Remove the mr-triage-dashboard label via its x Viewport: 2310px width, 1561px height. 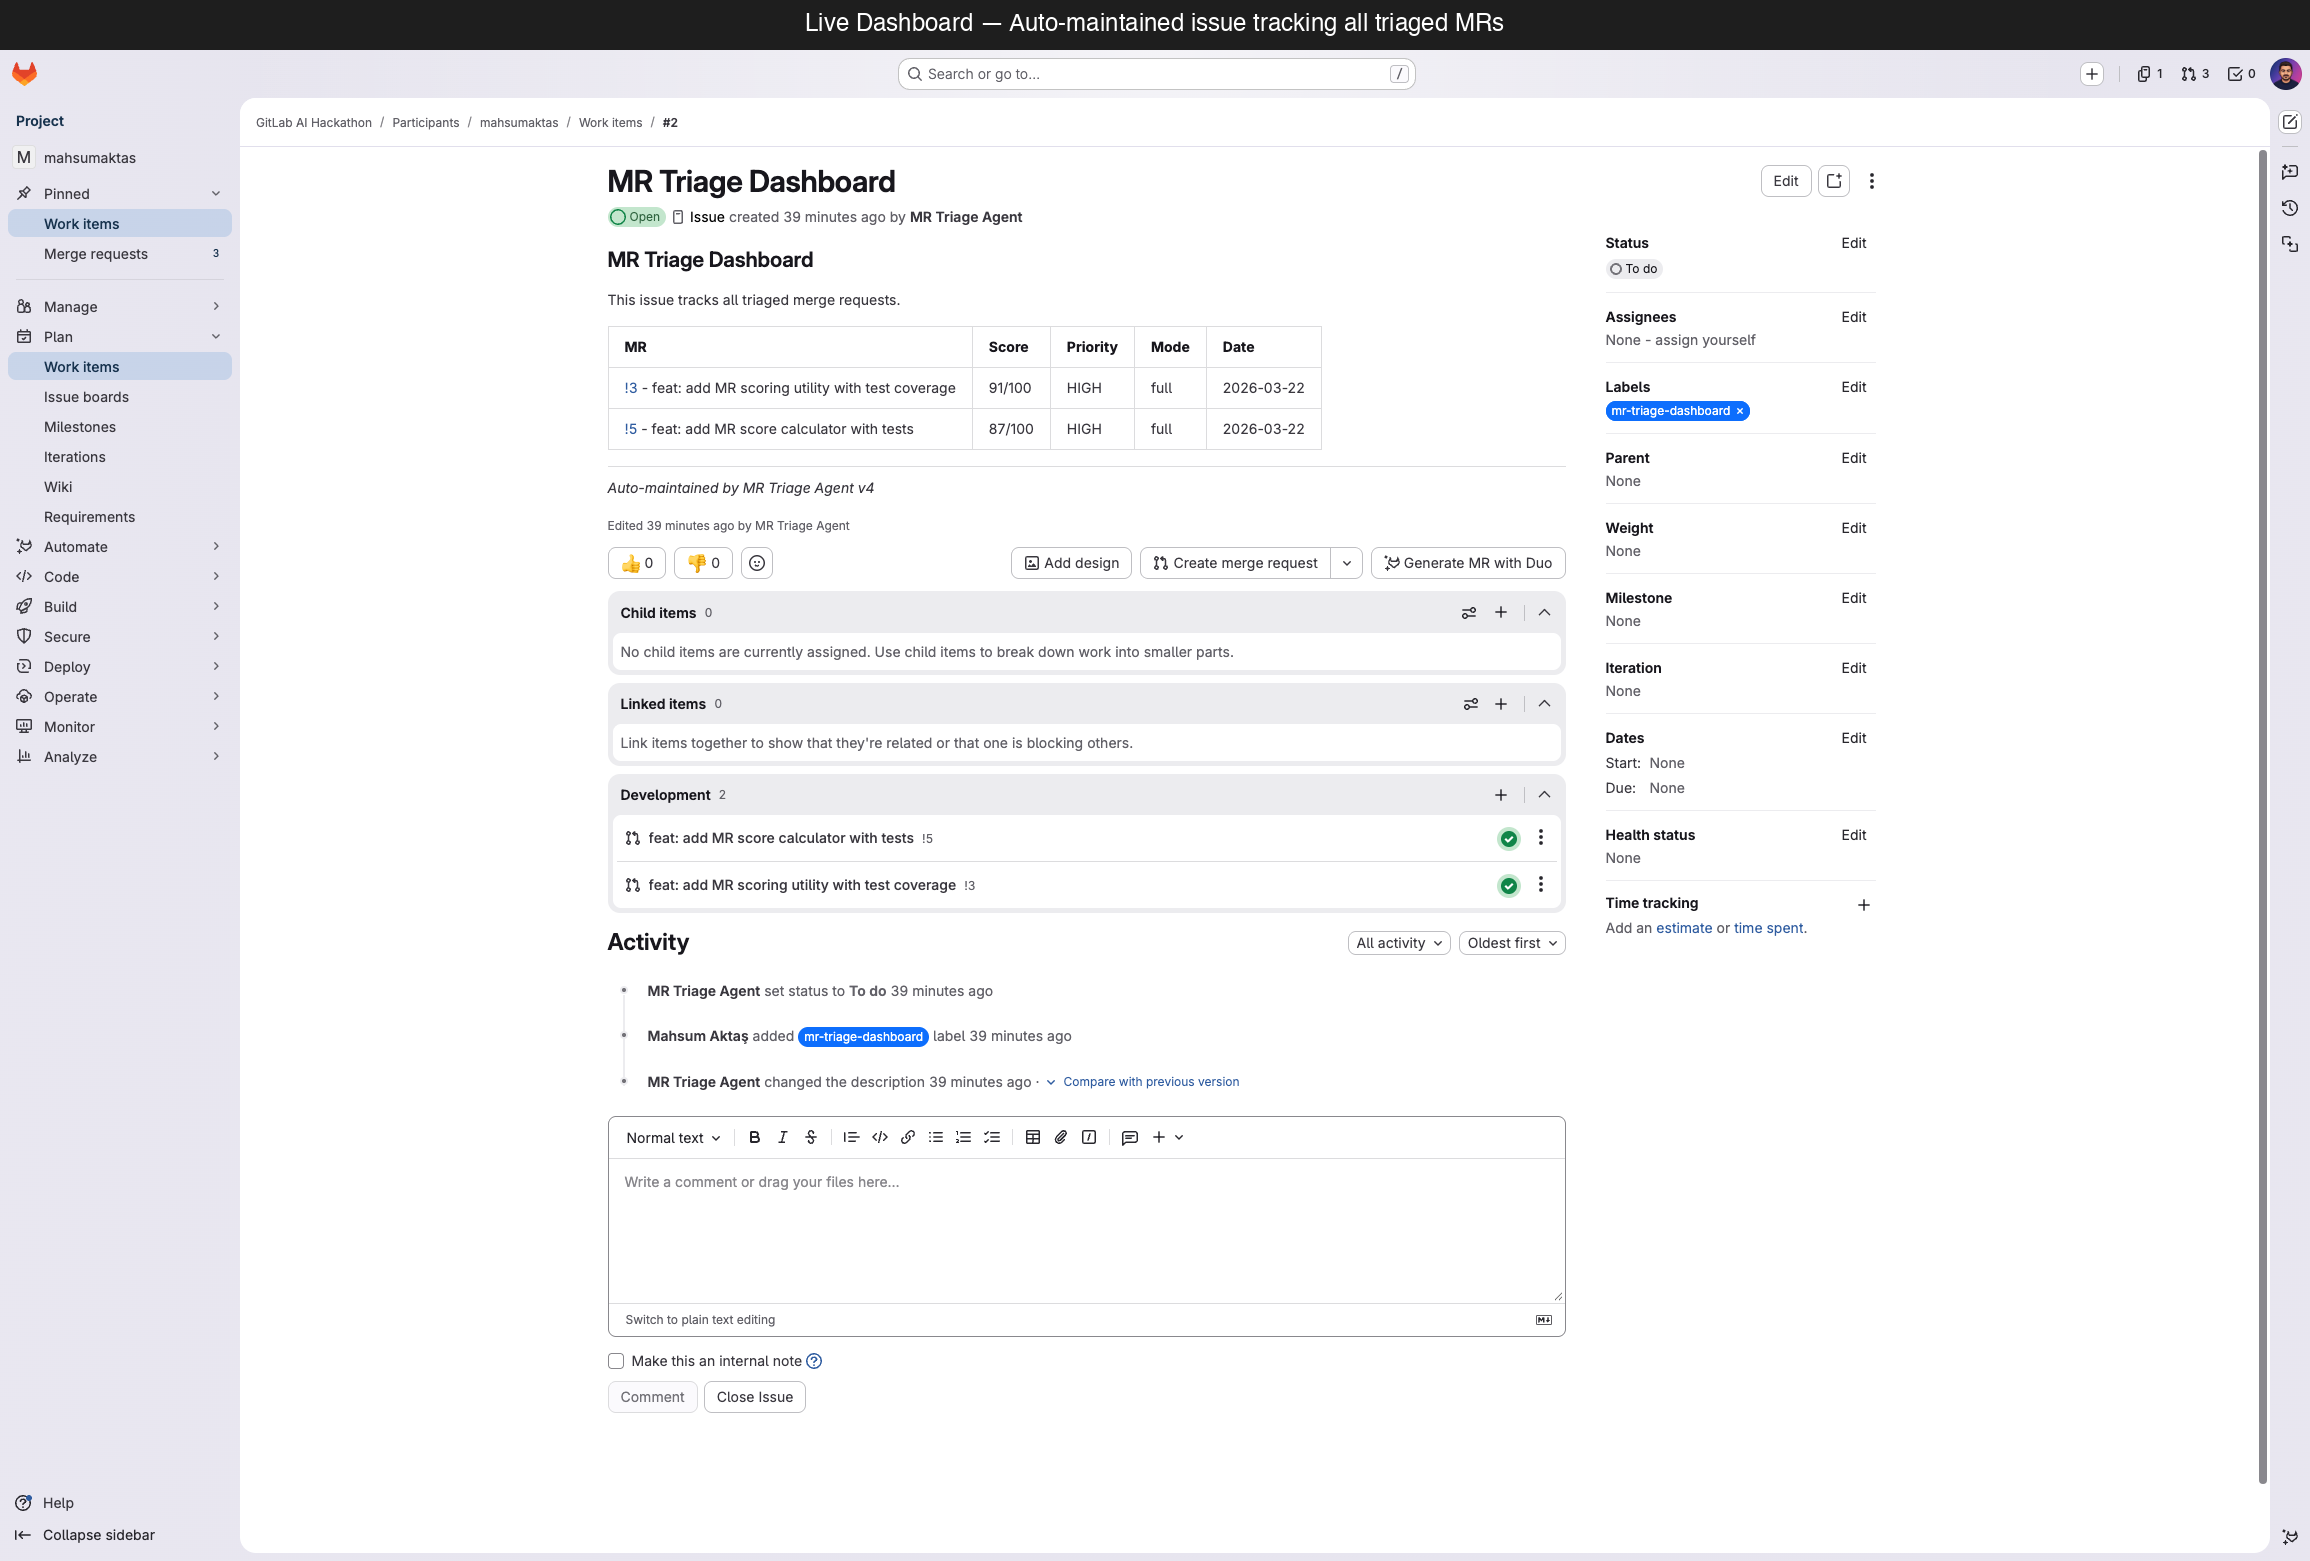[1740, 411]
